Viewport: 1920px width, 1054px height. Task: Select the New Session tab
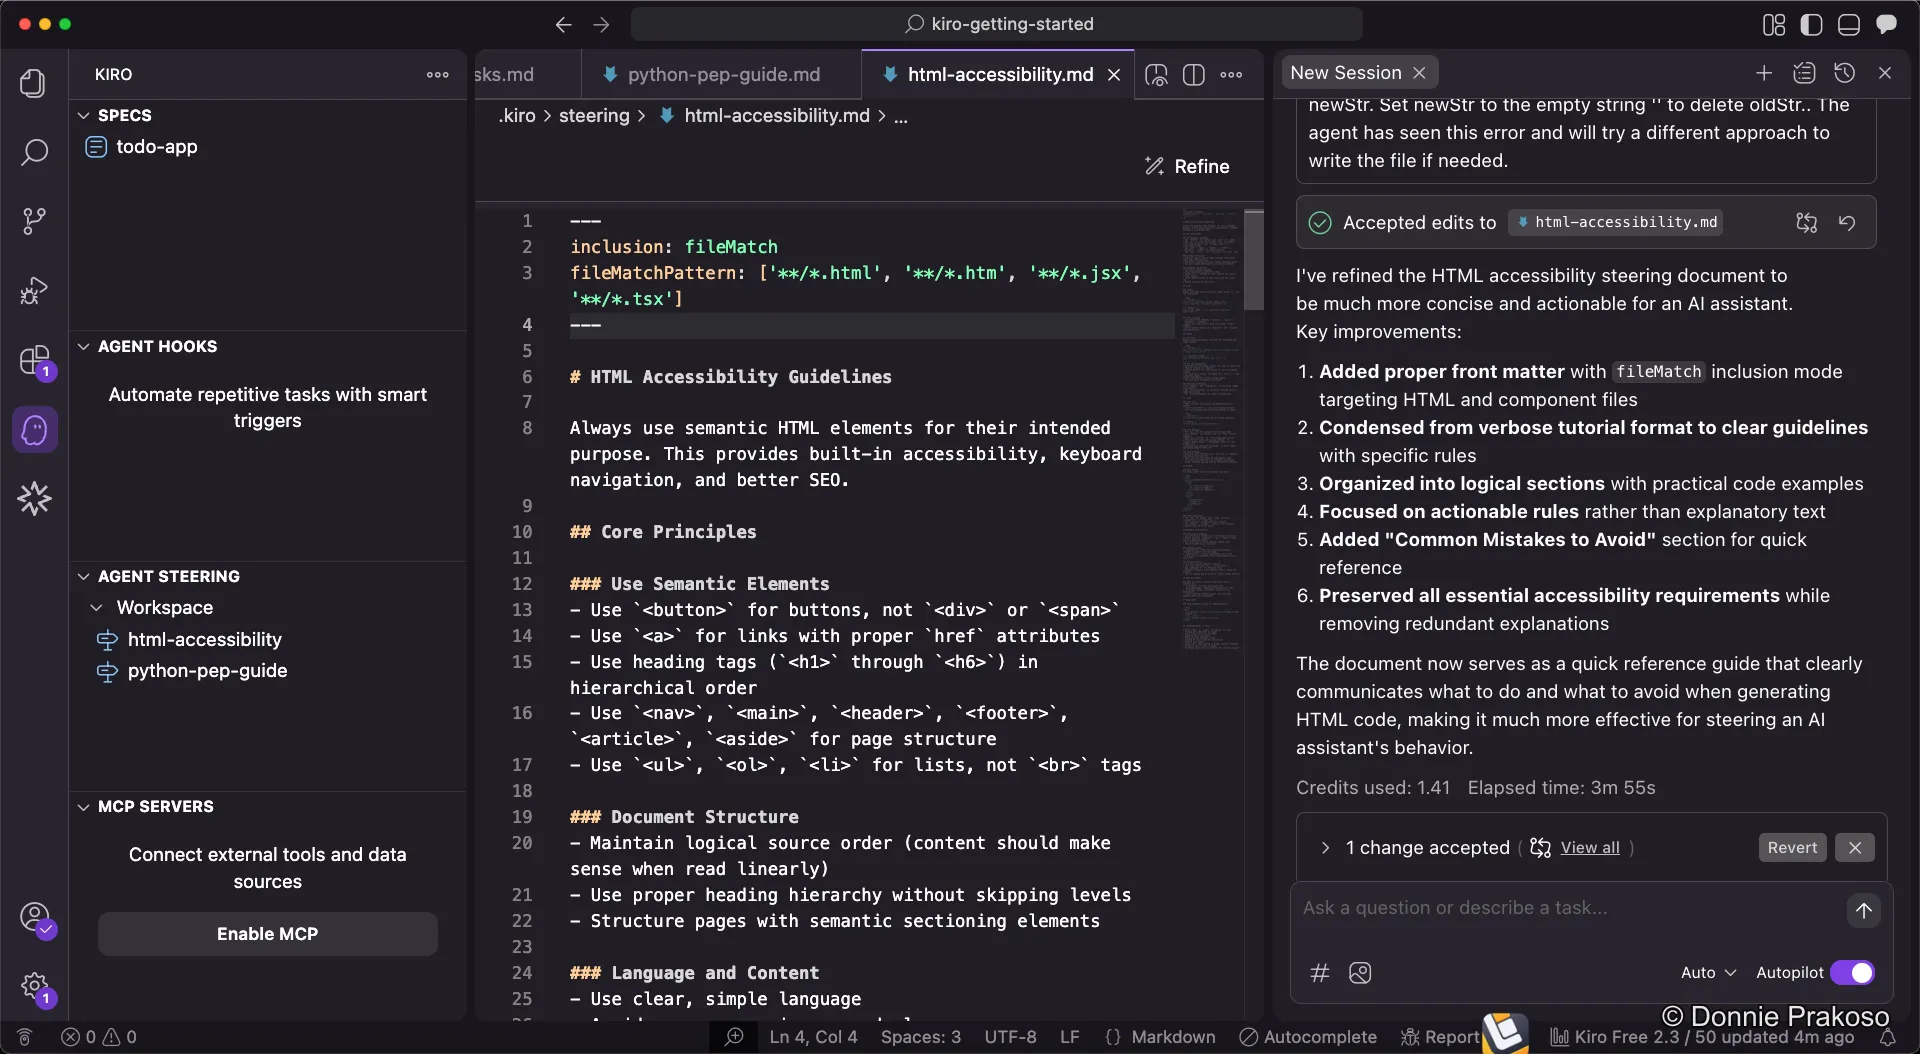[1347, 72]
